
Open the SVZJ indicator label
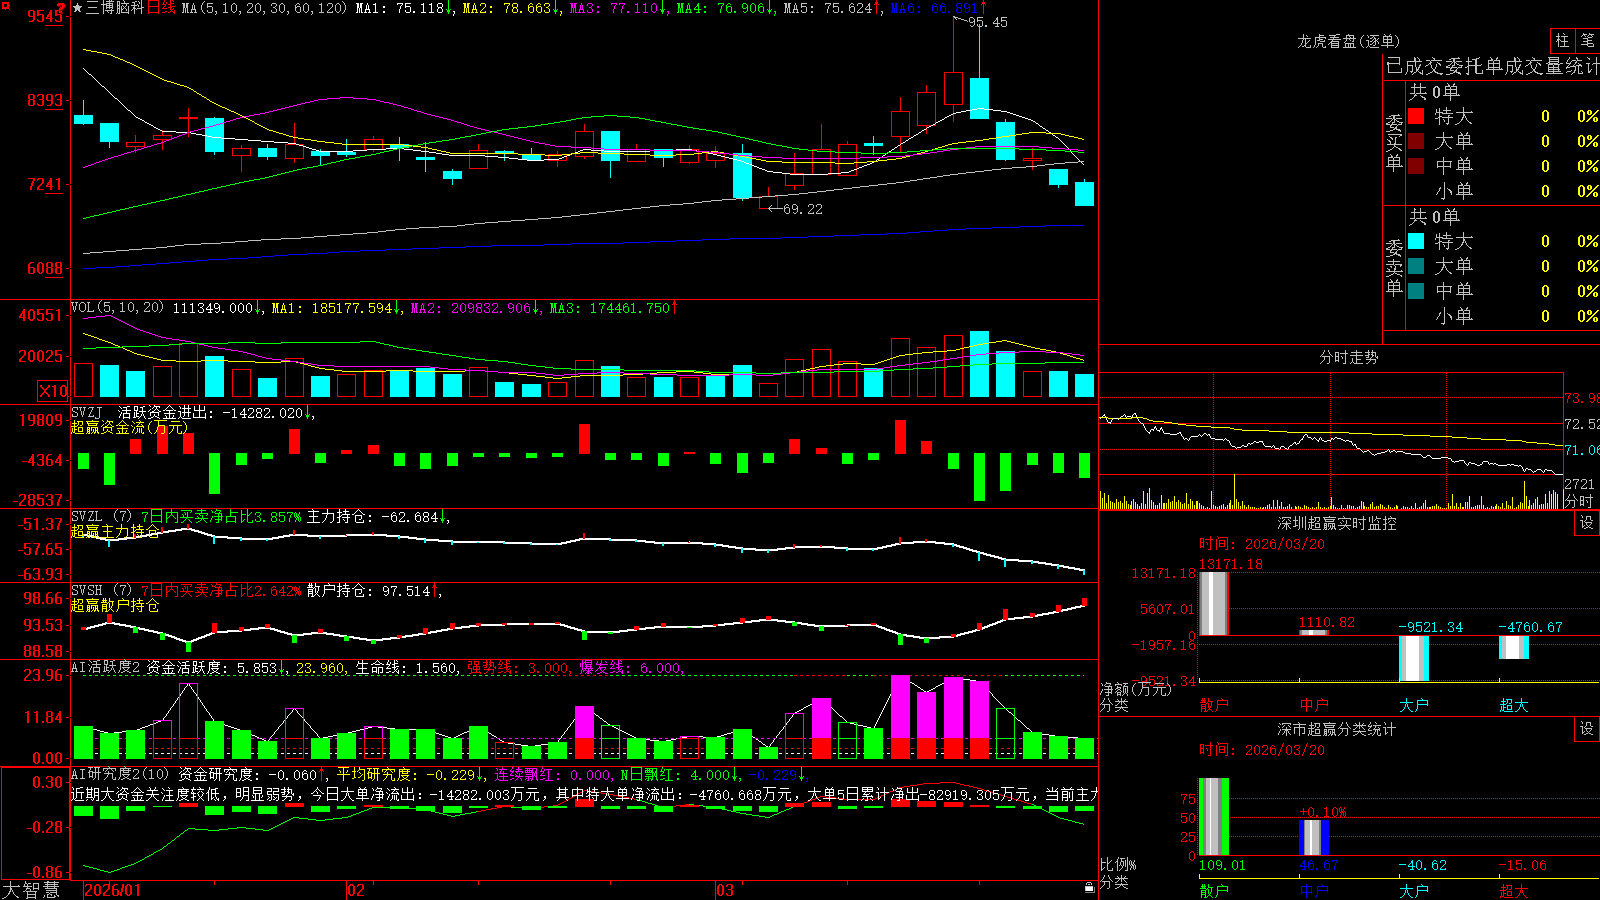coord(87,412)
